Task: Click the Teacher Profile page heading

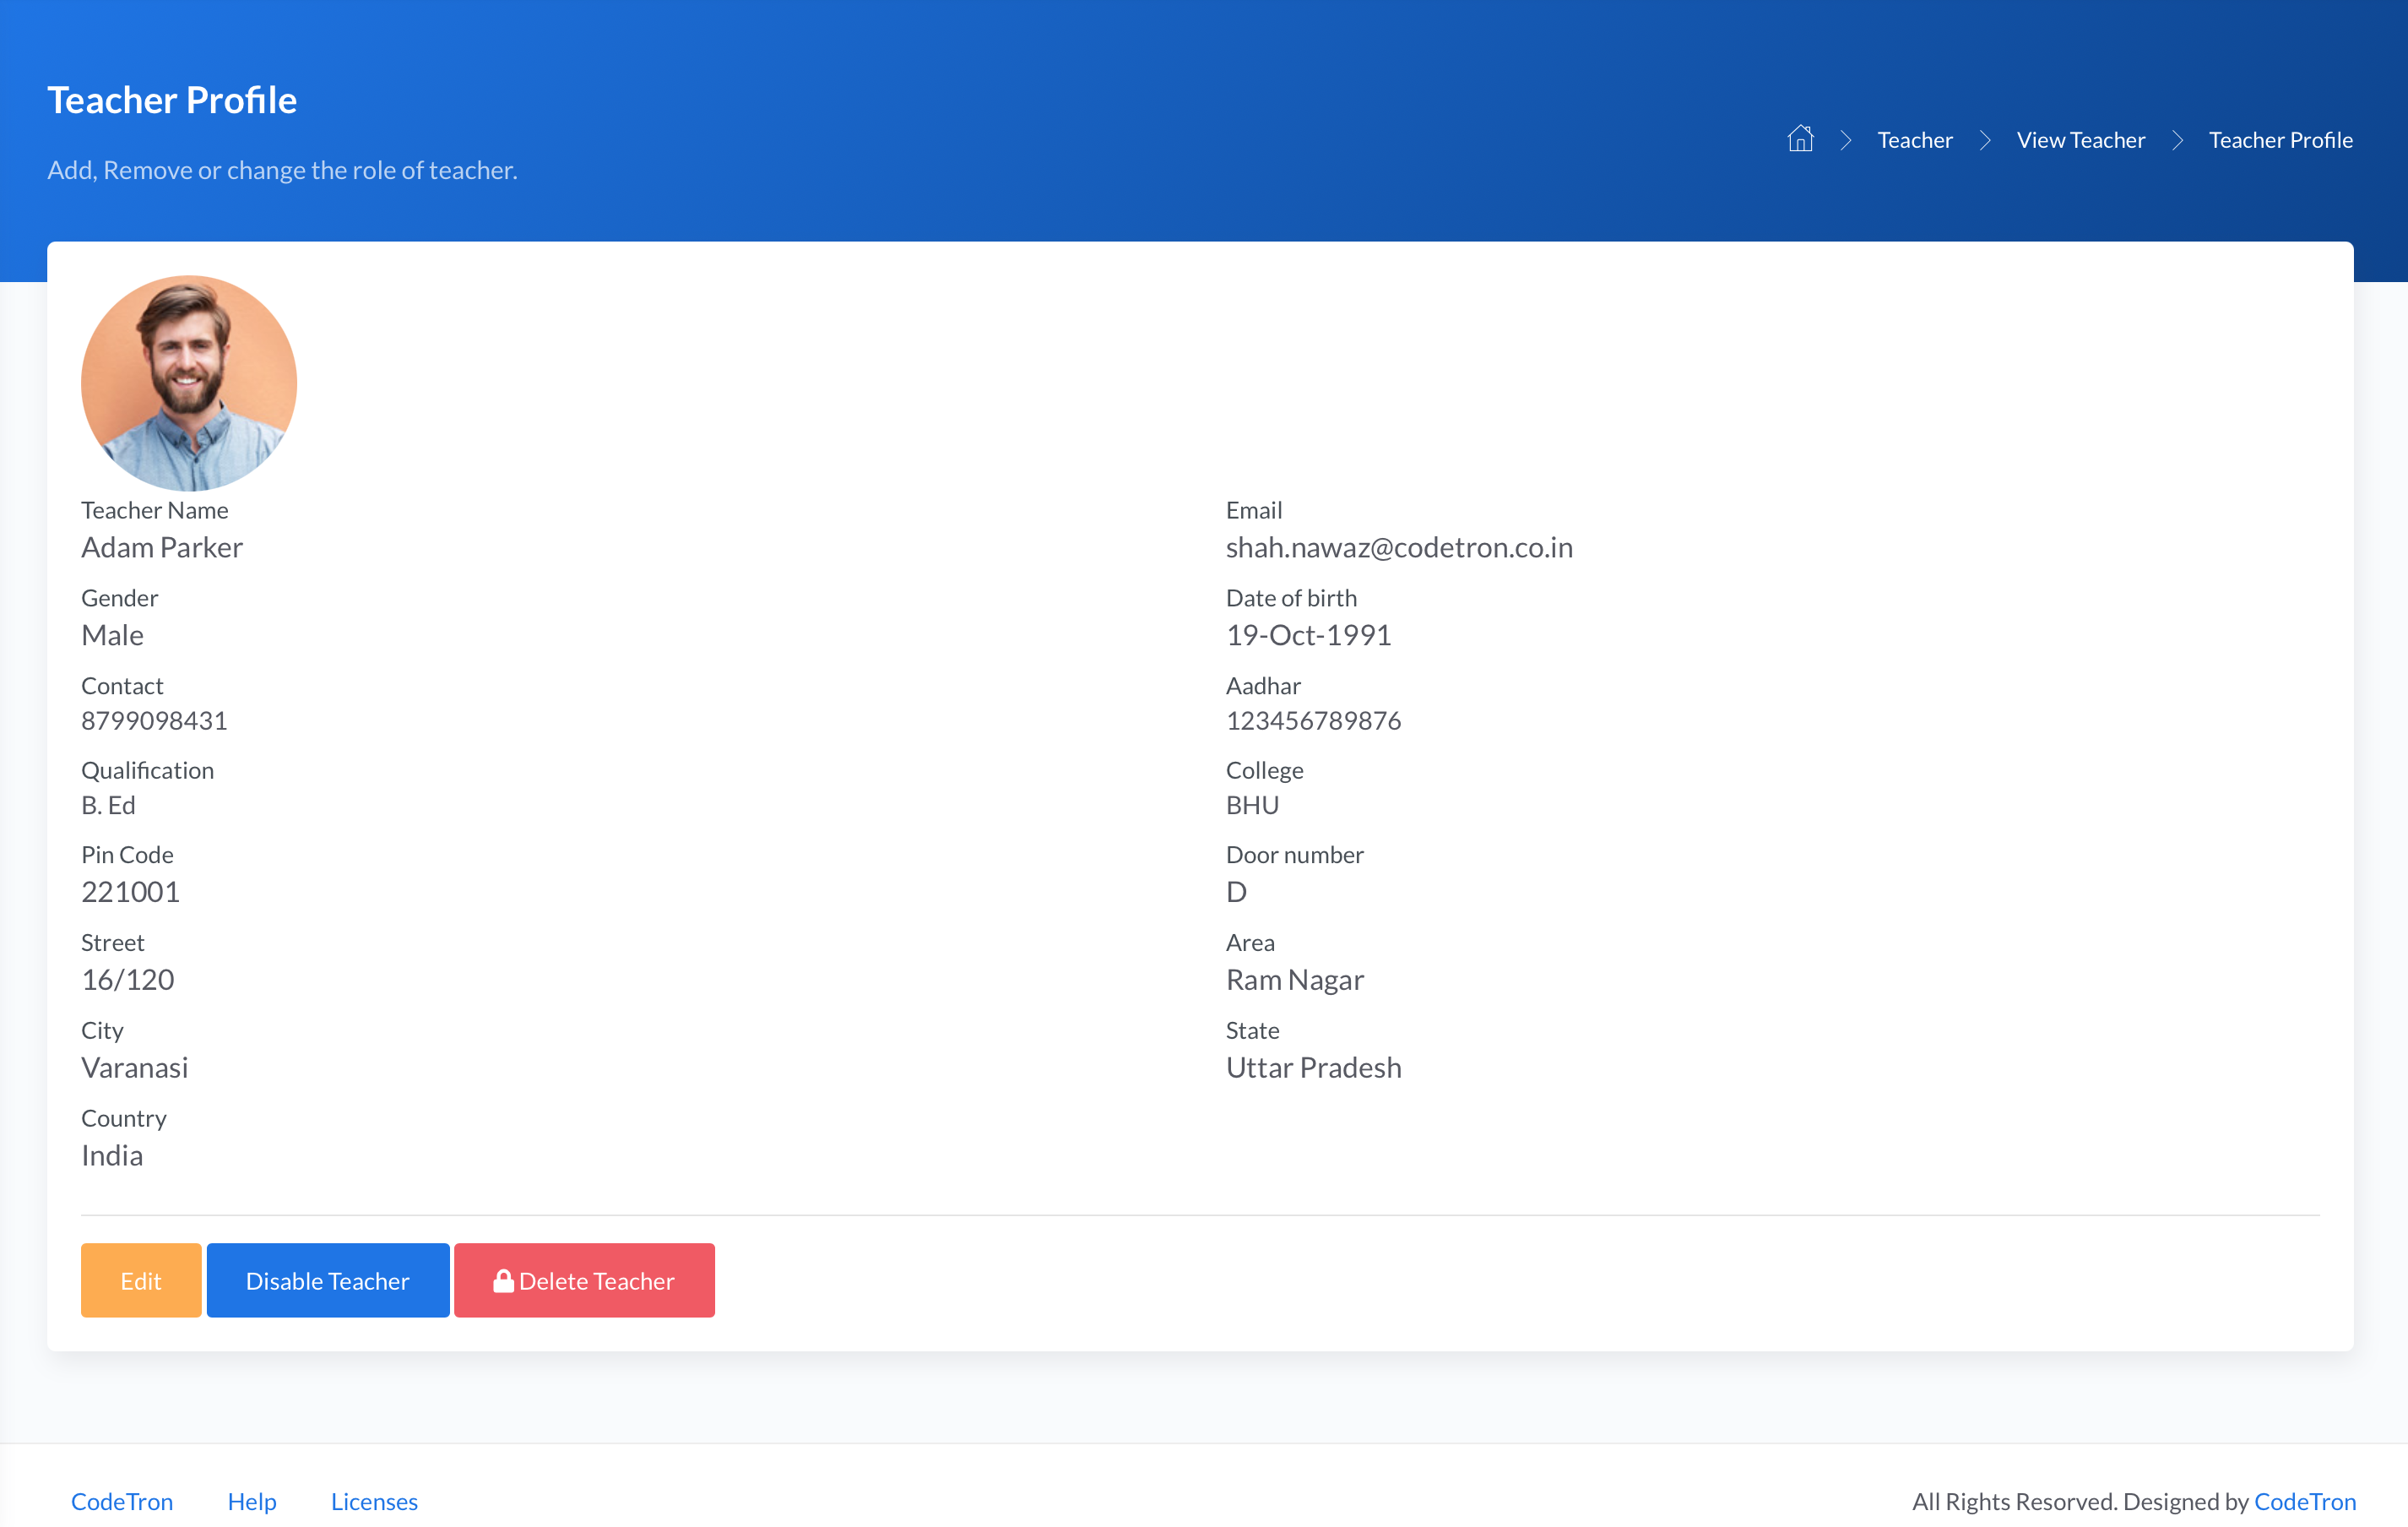Action: (x=172, y=100)
